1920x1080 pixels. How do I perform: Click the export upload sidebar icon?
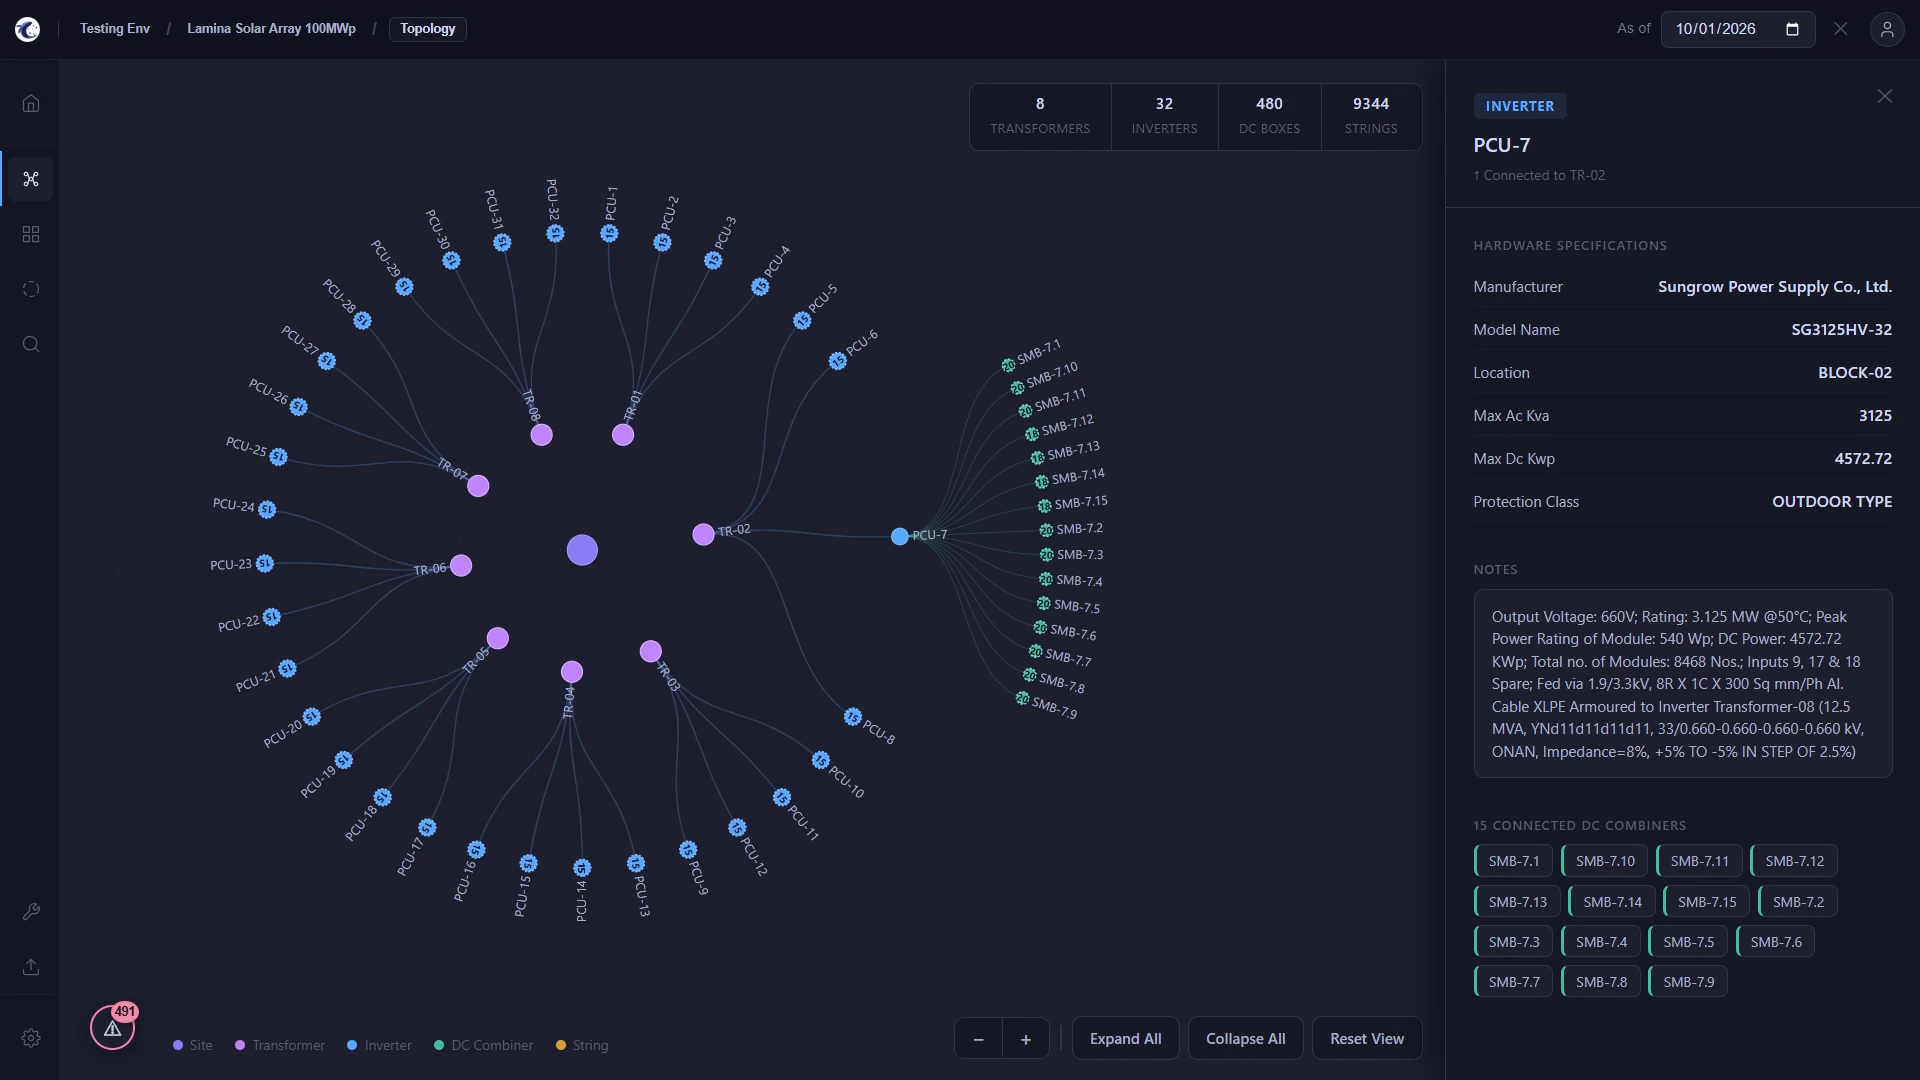click(x=31, y=967)
